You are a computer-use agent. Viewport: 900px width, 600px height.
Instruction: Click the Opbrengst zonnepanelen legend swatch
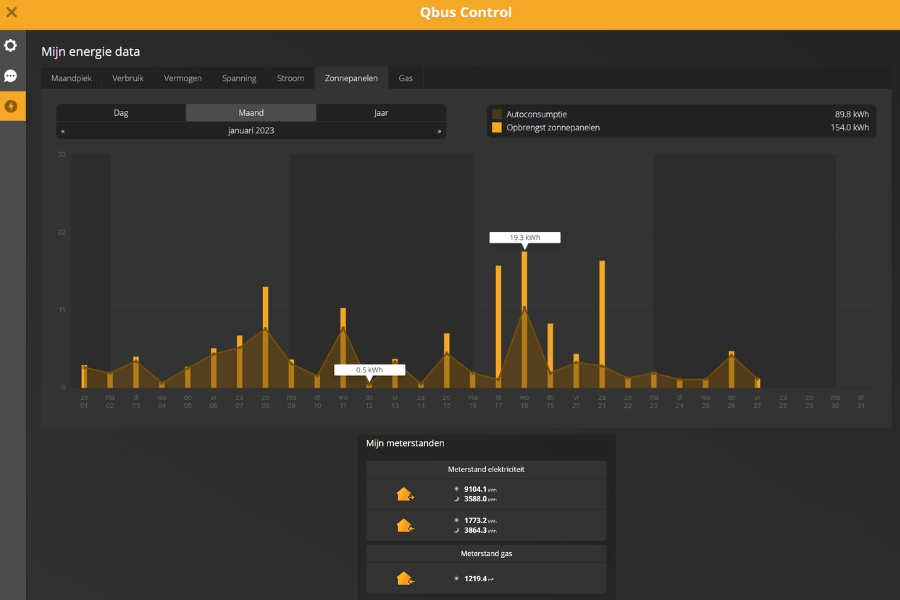tap(497, 128)
